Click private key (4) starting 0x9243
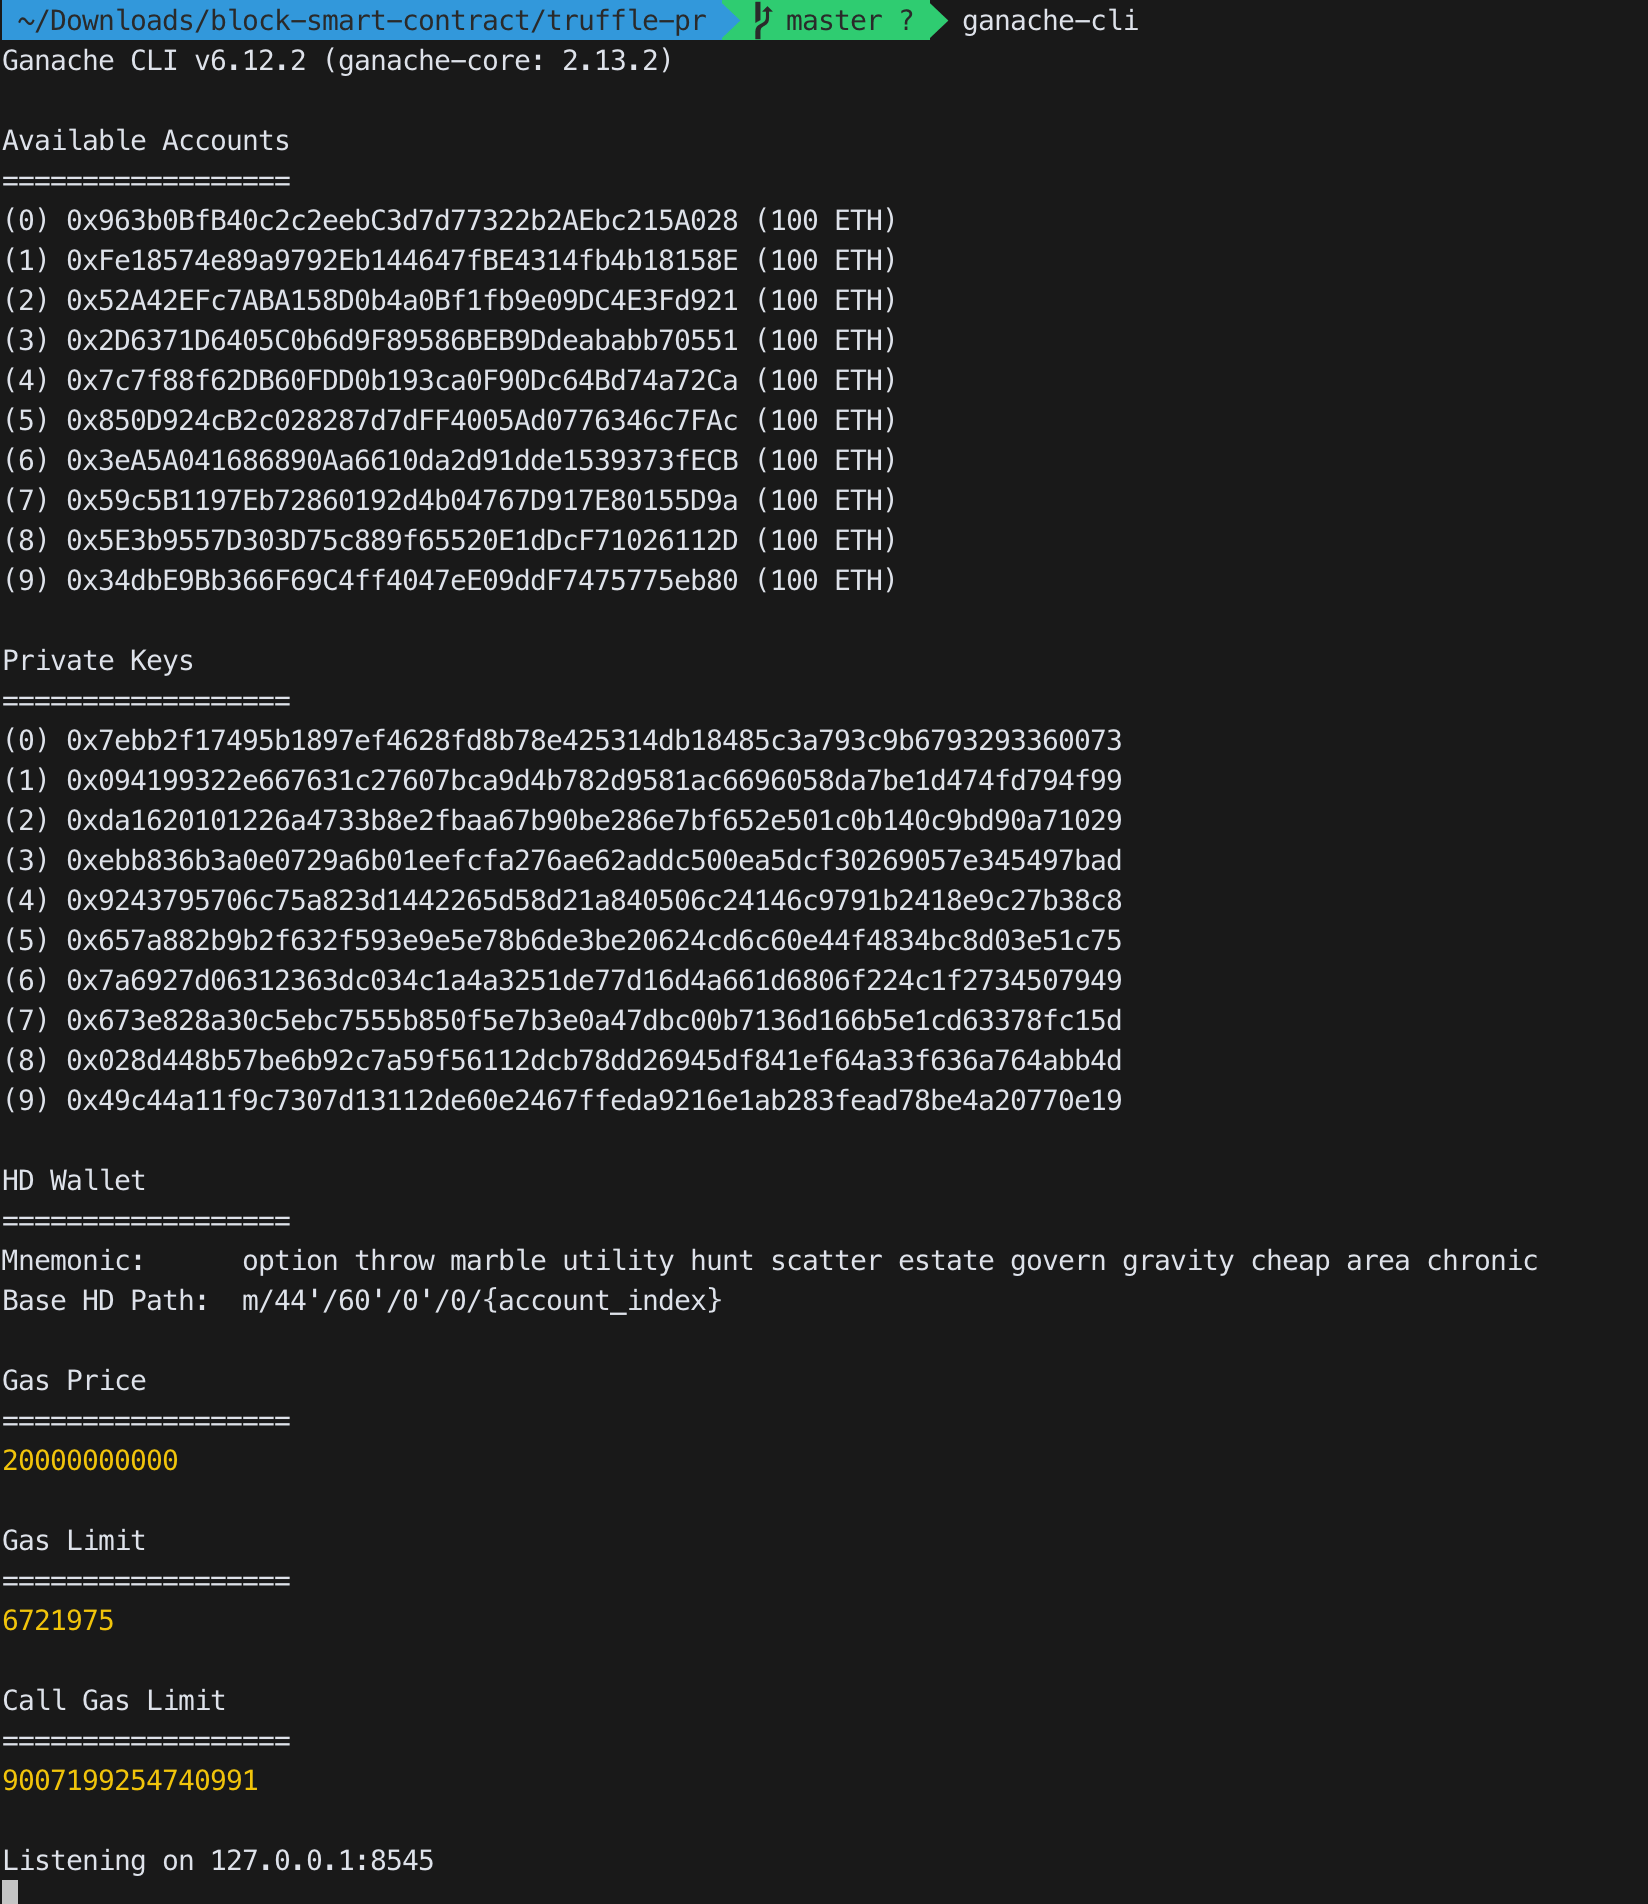The width and height of the screenshot is (1648, 1904). 594,901
